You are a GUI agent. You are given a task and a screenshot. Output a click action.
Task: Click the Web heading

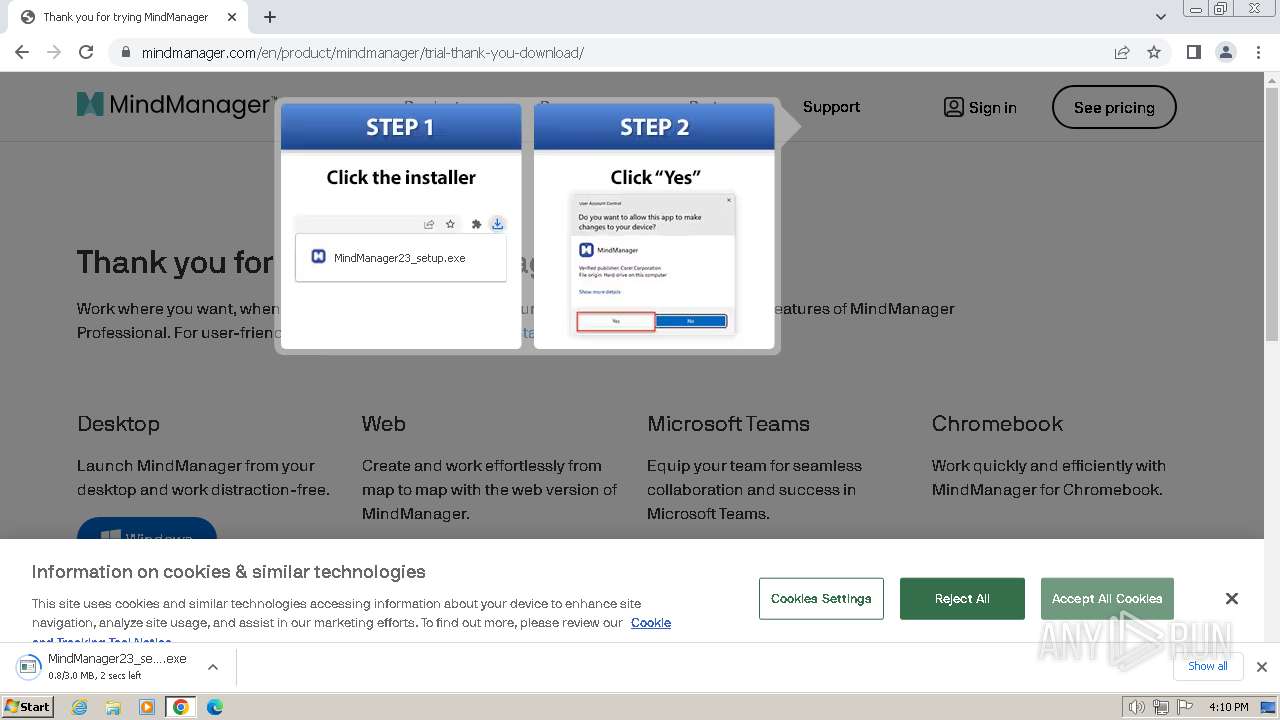(383, 424)
